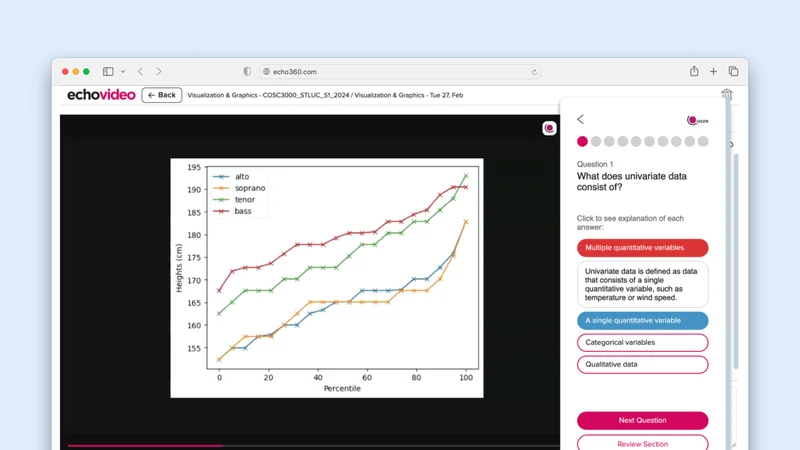Image resolution: width=800 pixels, height=450 pixels.
Task: Open a new Safari tab
Action: (x=713, y=72)
